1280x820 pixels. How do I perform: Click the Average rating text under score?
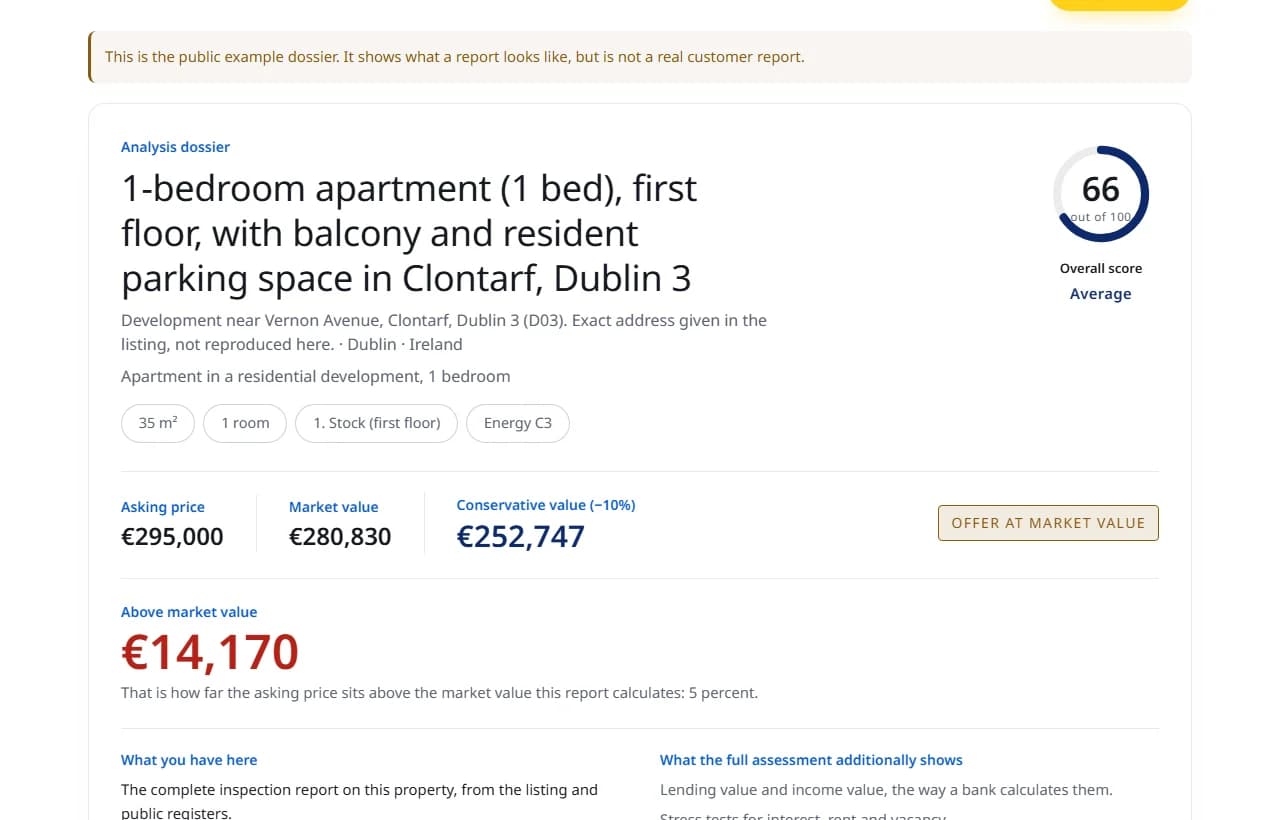pyautogui.click(x=1101, y=294)
